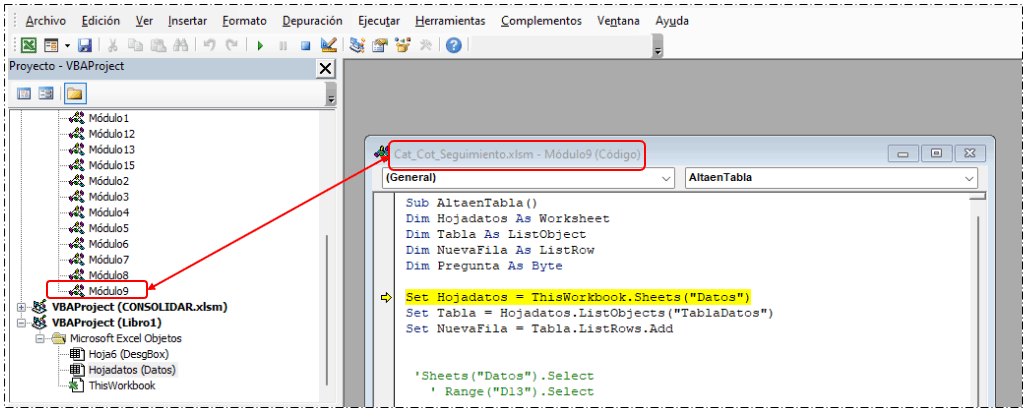
Task: Open the Depuración menu
Action: (312, 21)
